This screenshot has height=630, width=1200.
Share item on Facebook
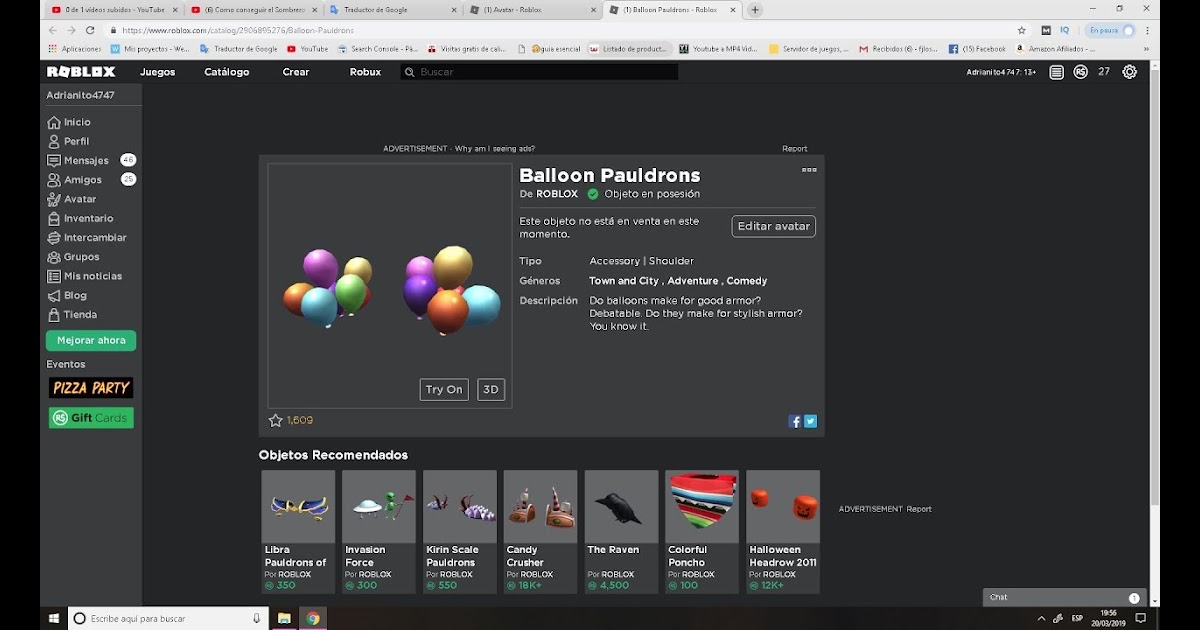pos(795,422)
